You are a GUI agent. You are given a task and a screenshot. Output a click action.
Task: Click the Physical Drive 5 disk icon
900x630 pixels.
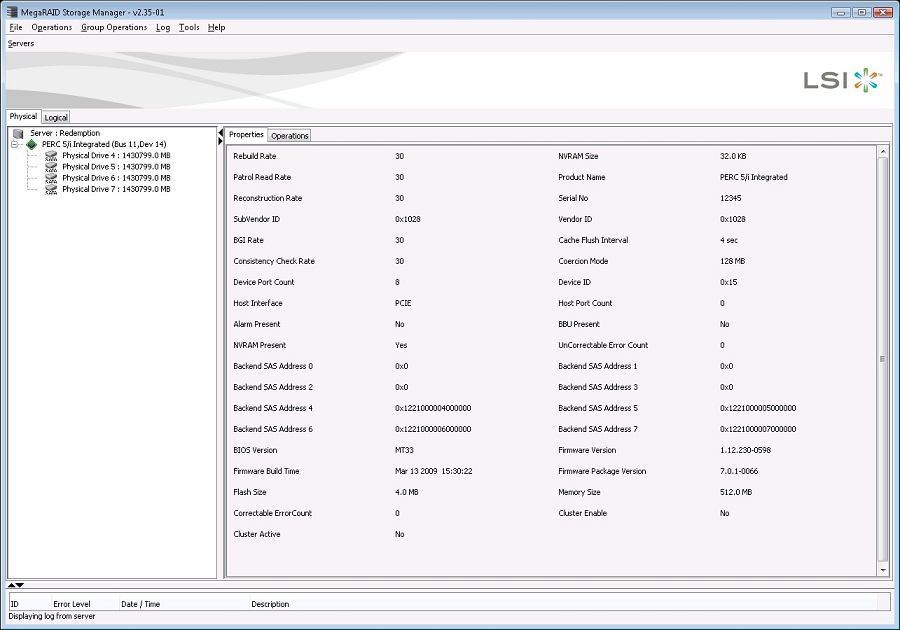(x=51, y=167)
